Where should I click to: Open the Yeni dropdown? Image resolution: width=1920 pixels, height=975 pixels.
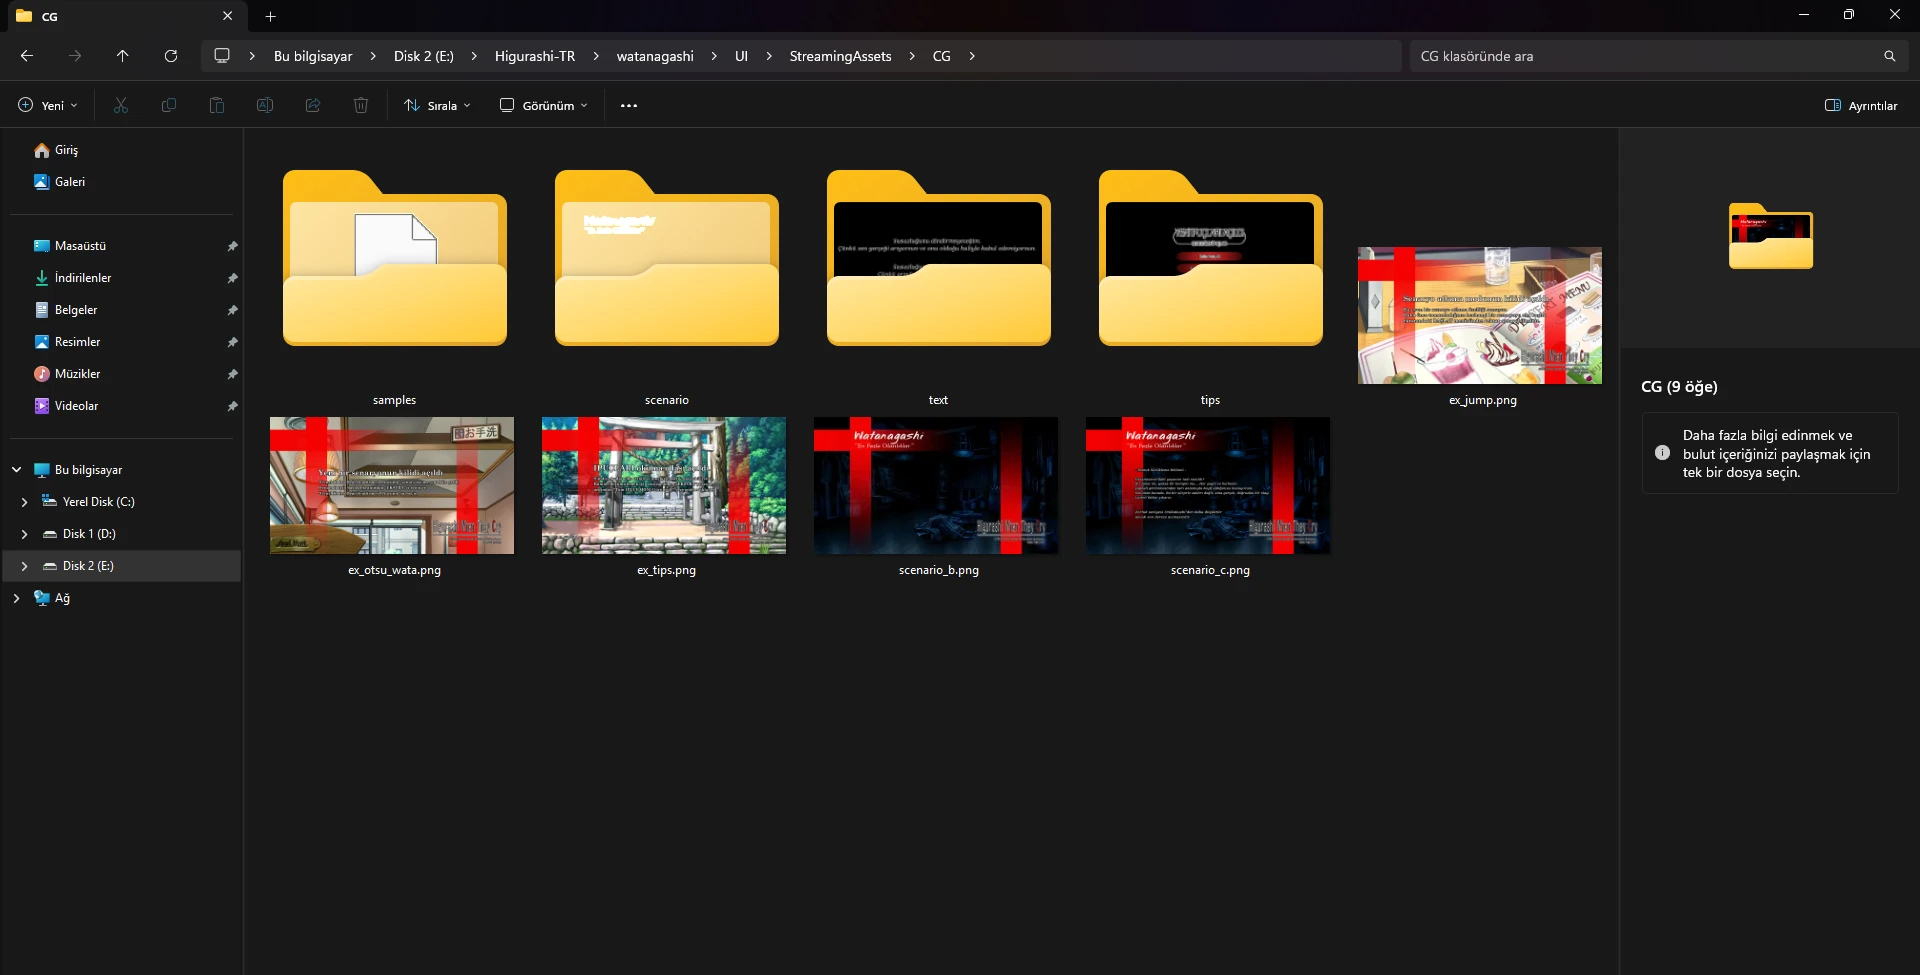point(47,105)
